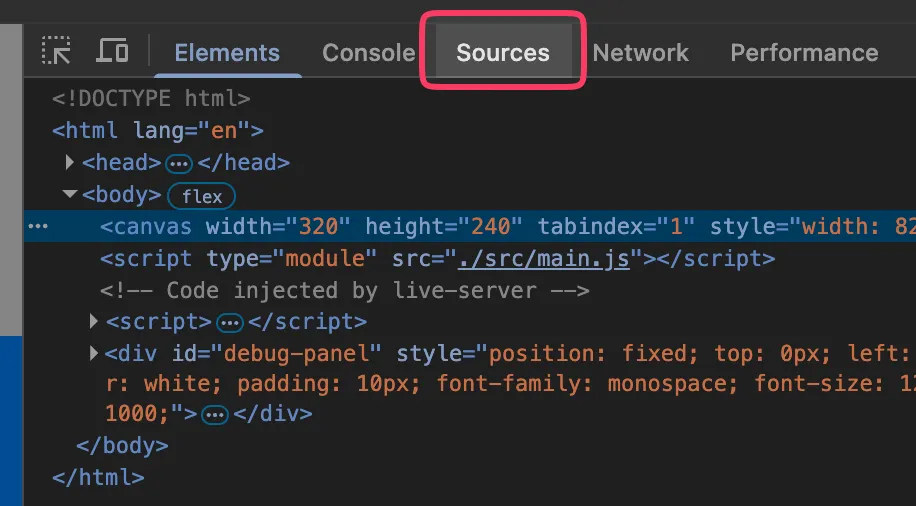Viewport: 916px width, 506px height.
Task: Switch to the Console tab
Action: tap(368, 53)
